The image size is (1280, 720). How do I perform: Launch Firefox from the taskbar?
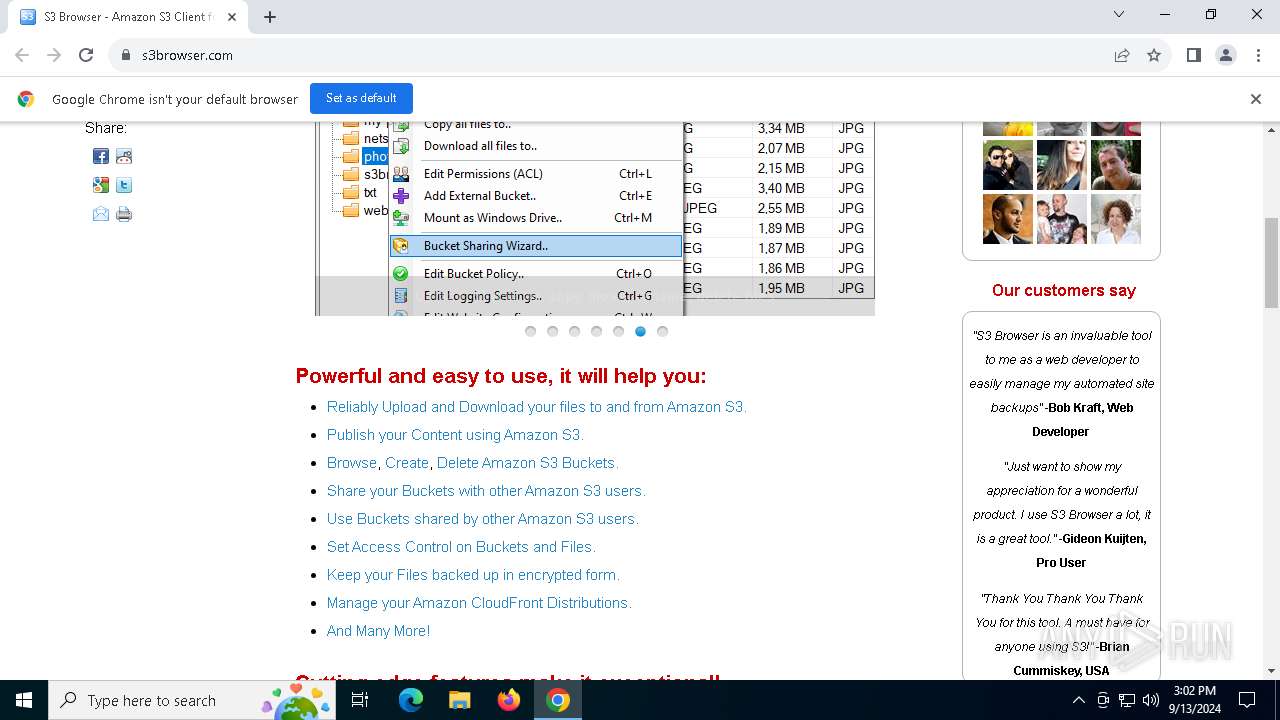(x=509, y=700)
